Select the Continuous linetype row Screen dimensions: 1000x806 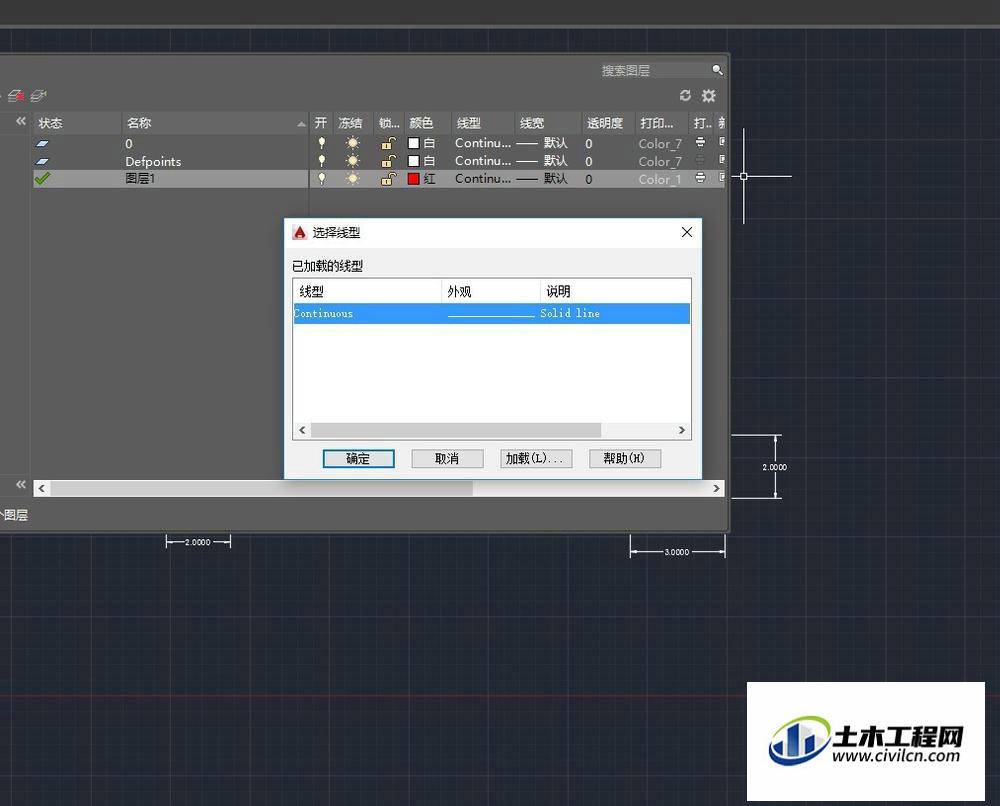click(x=492, y=313)
